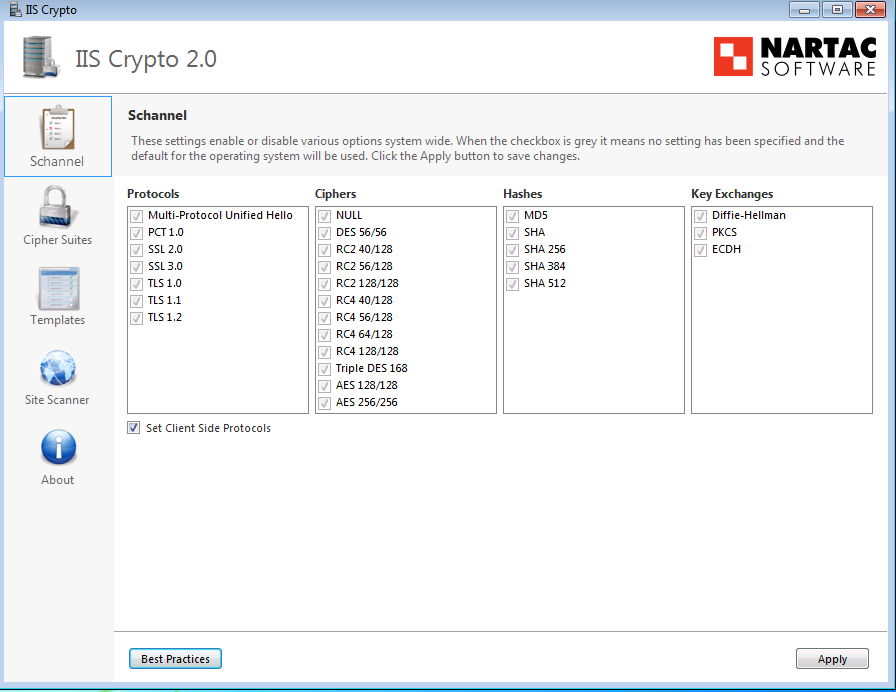
Task: Toggle the SHA 256 hash checkbox
Action: [x=513, y=250]
